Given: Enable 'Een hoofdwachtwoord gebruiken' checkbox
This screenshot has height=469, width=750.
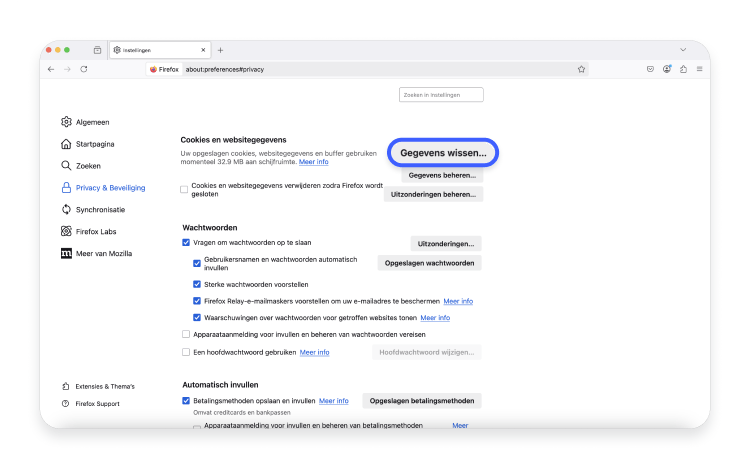Looking at the screenshot, I should click(x=186, y=352).
